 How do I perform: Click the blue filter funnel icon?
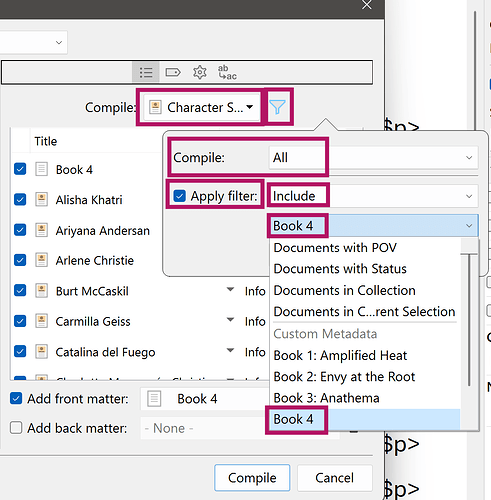click(x=277, y=107)
